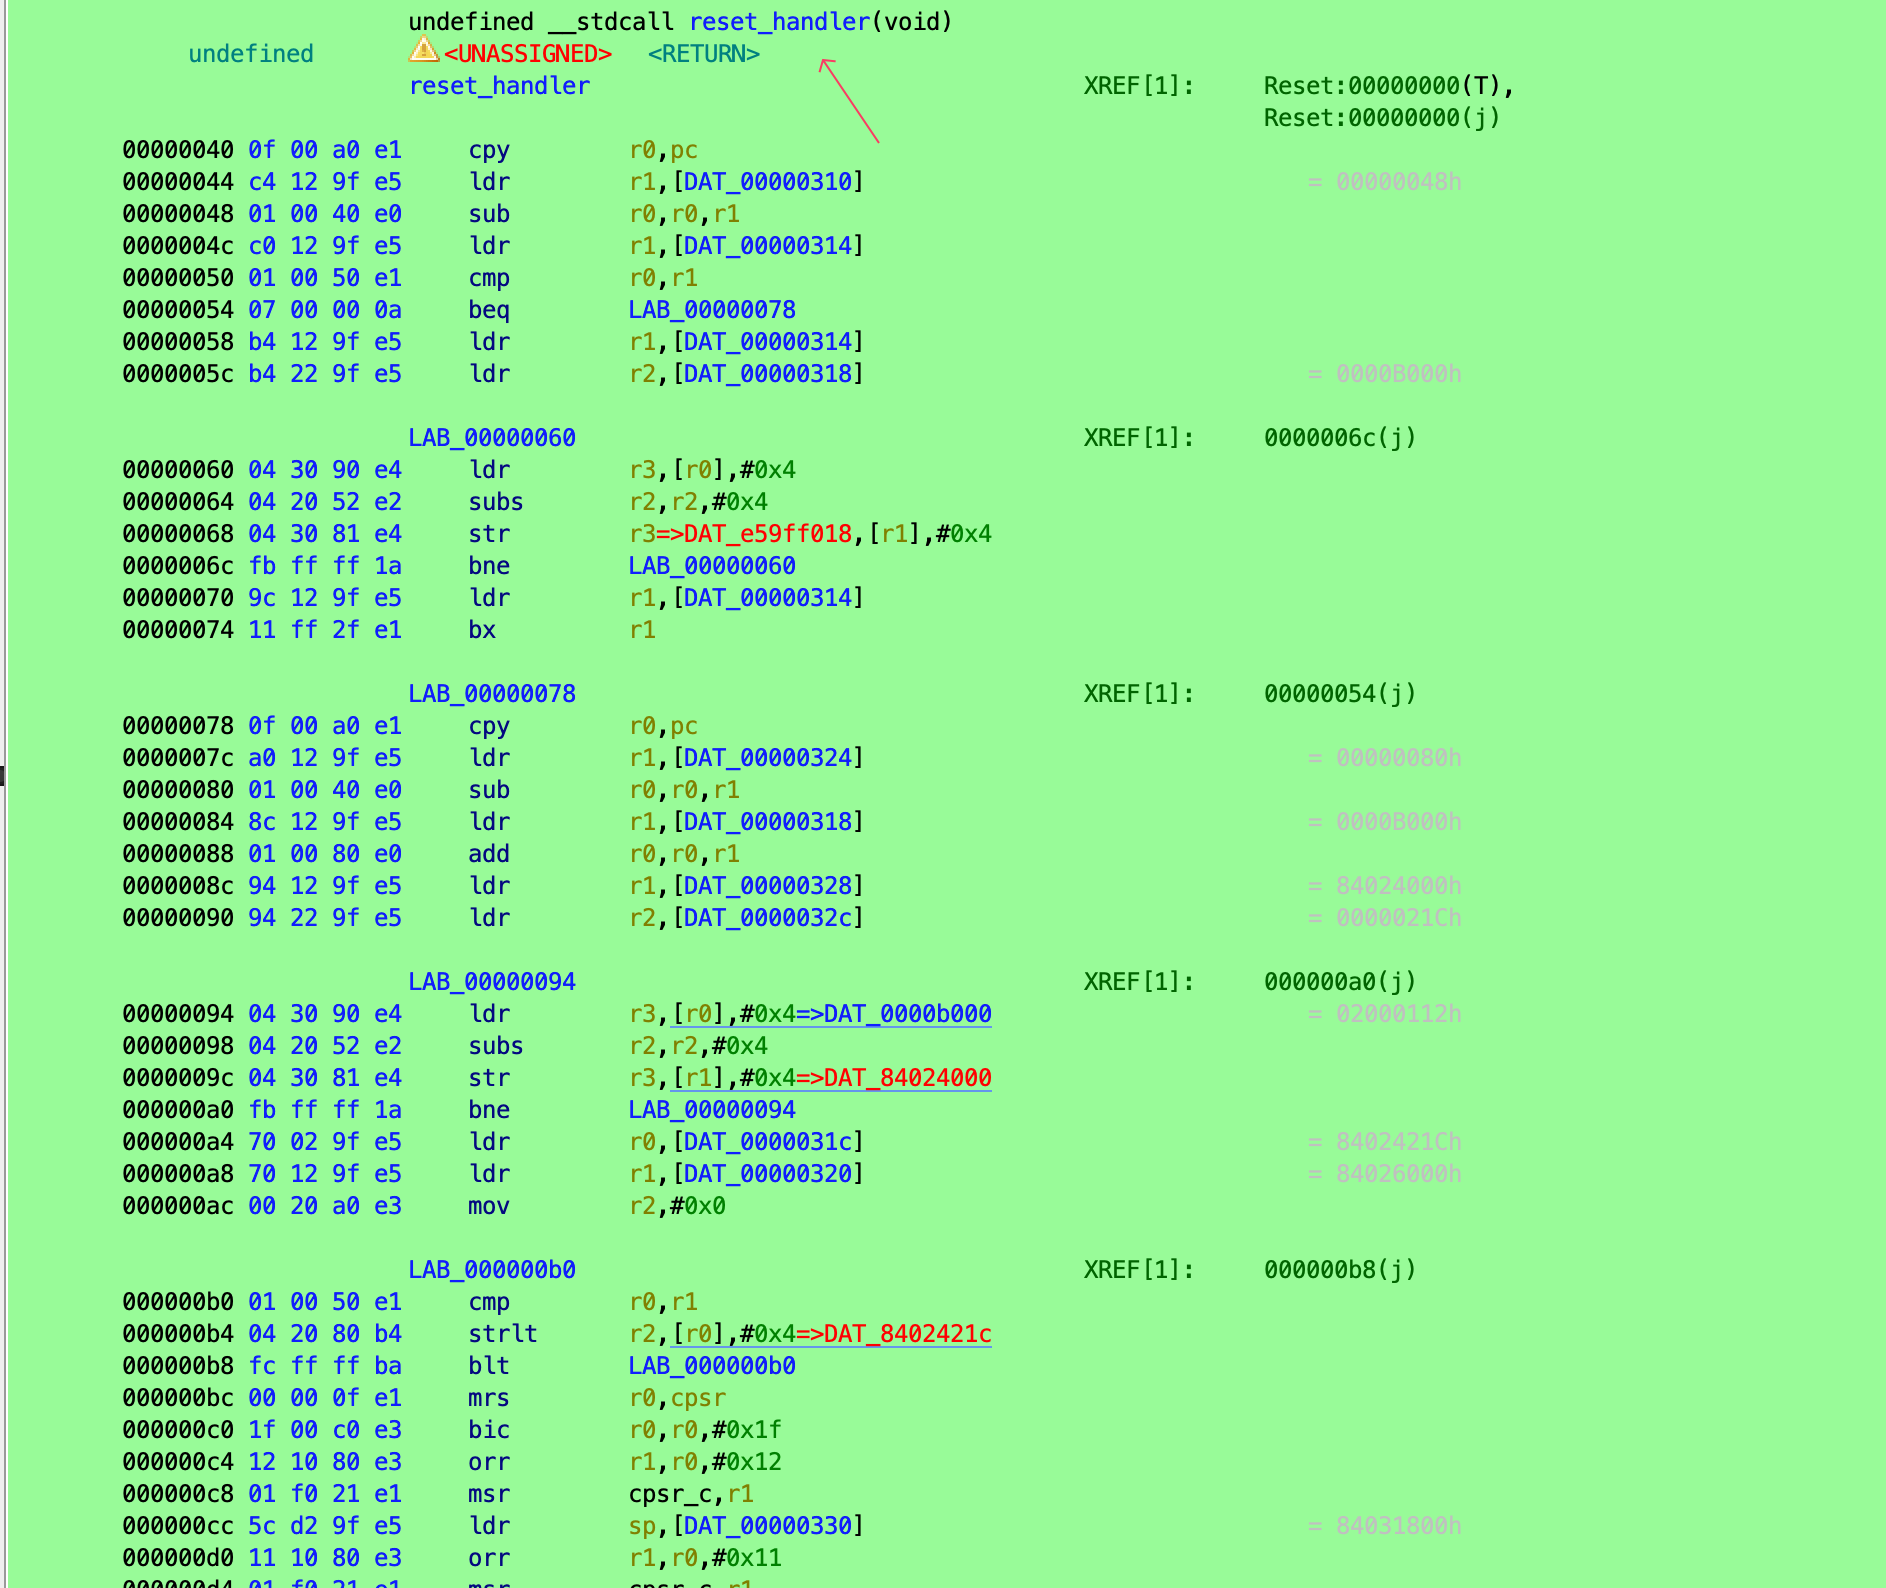
Task: Select label LAB_000000b0 heading
Action: click(492, 1270)
